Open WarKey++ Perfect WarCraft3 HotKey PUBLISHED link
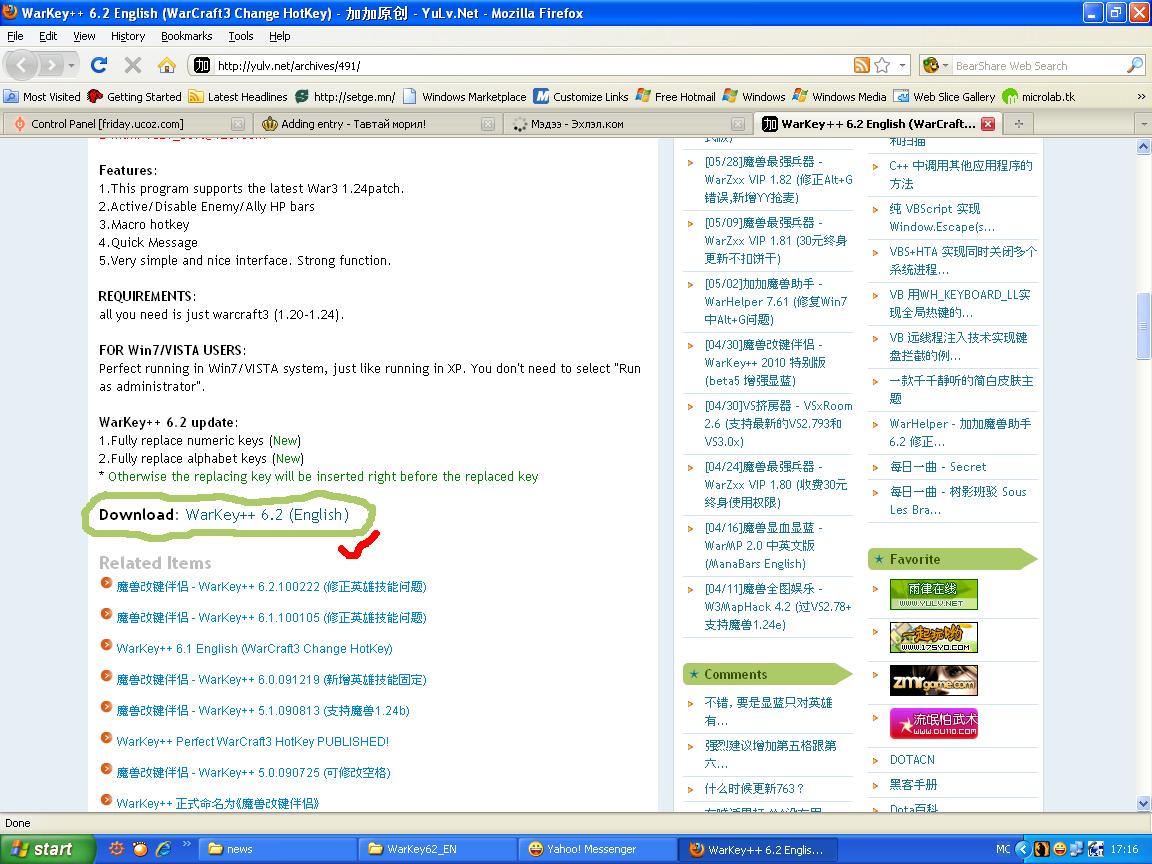The width and height of the screenshot is (1152, 864). (x=253, y=741)
